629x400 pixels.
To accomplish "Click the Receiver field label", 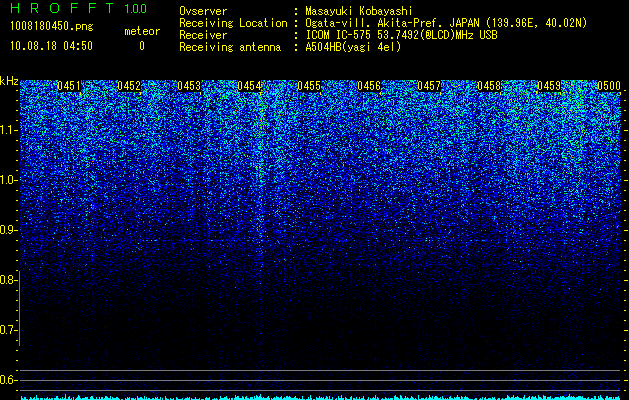I will tap(203, 35).
